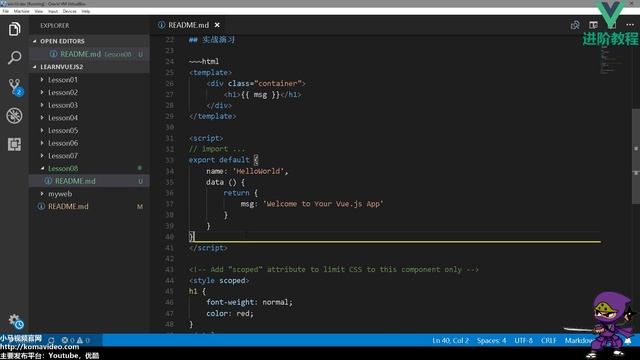Open the VirtualBox View menu
Viewport: 640px width, 360px height.
[38, 11]
